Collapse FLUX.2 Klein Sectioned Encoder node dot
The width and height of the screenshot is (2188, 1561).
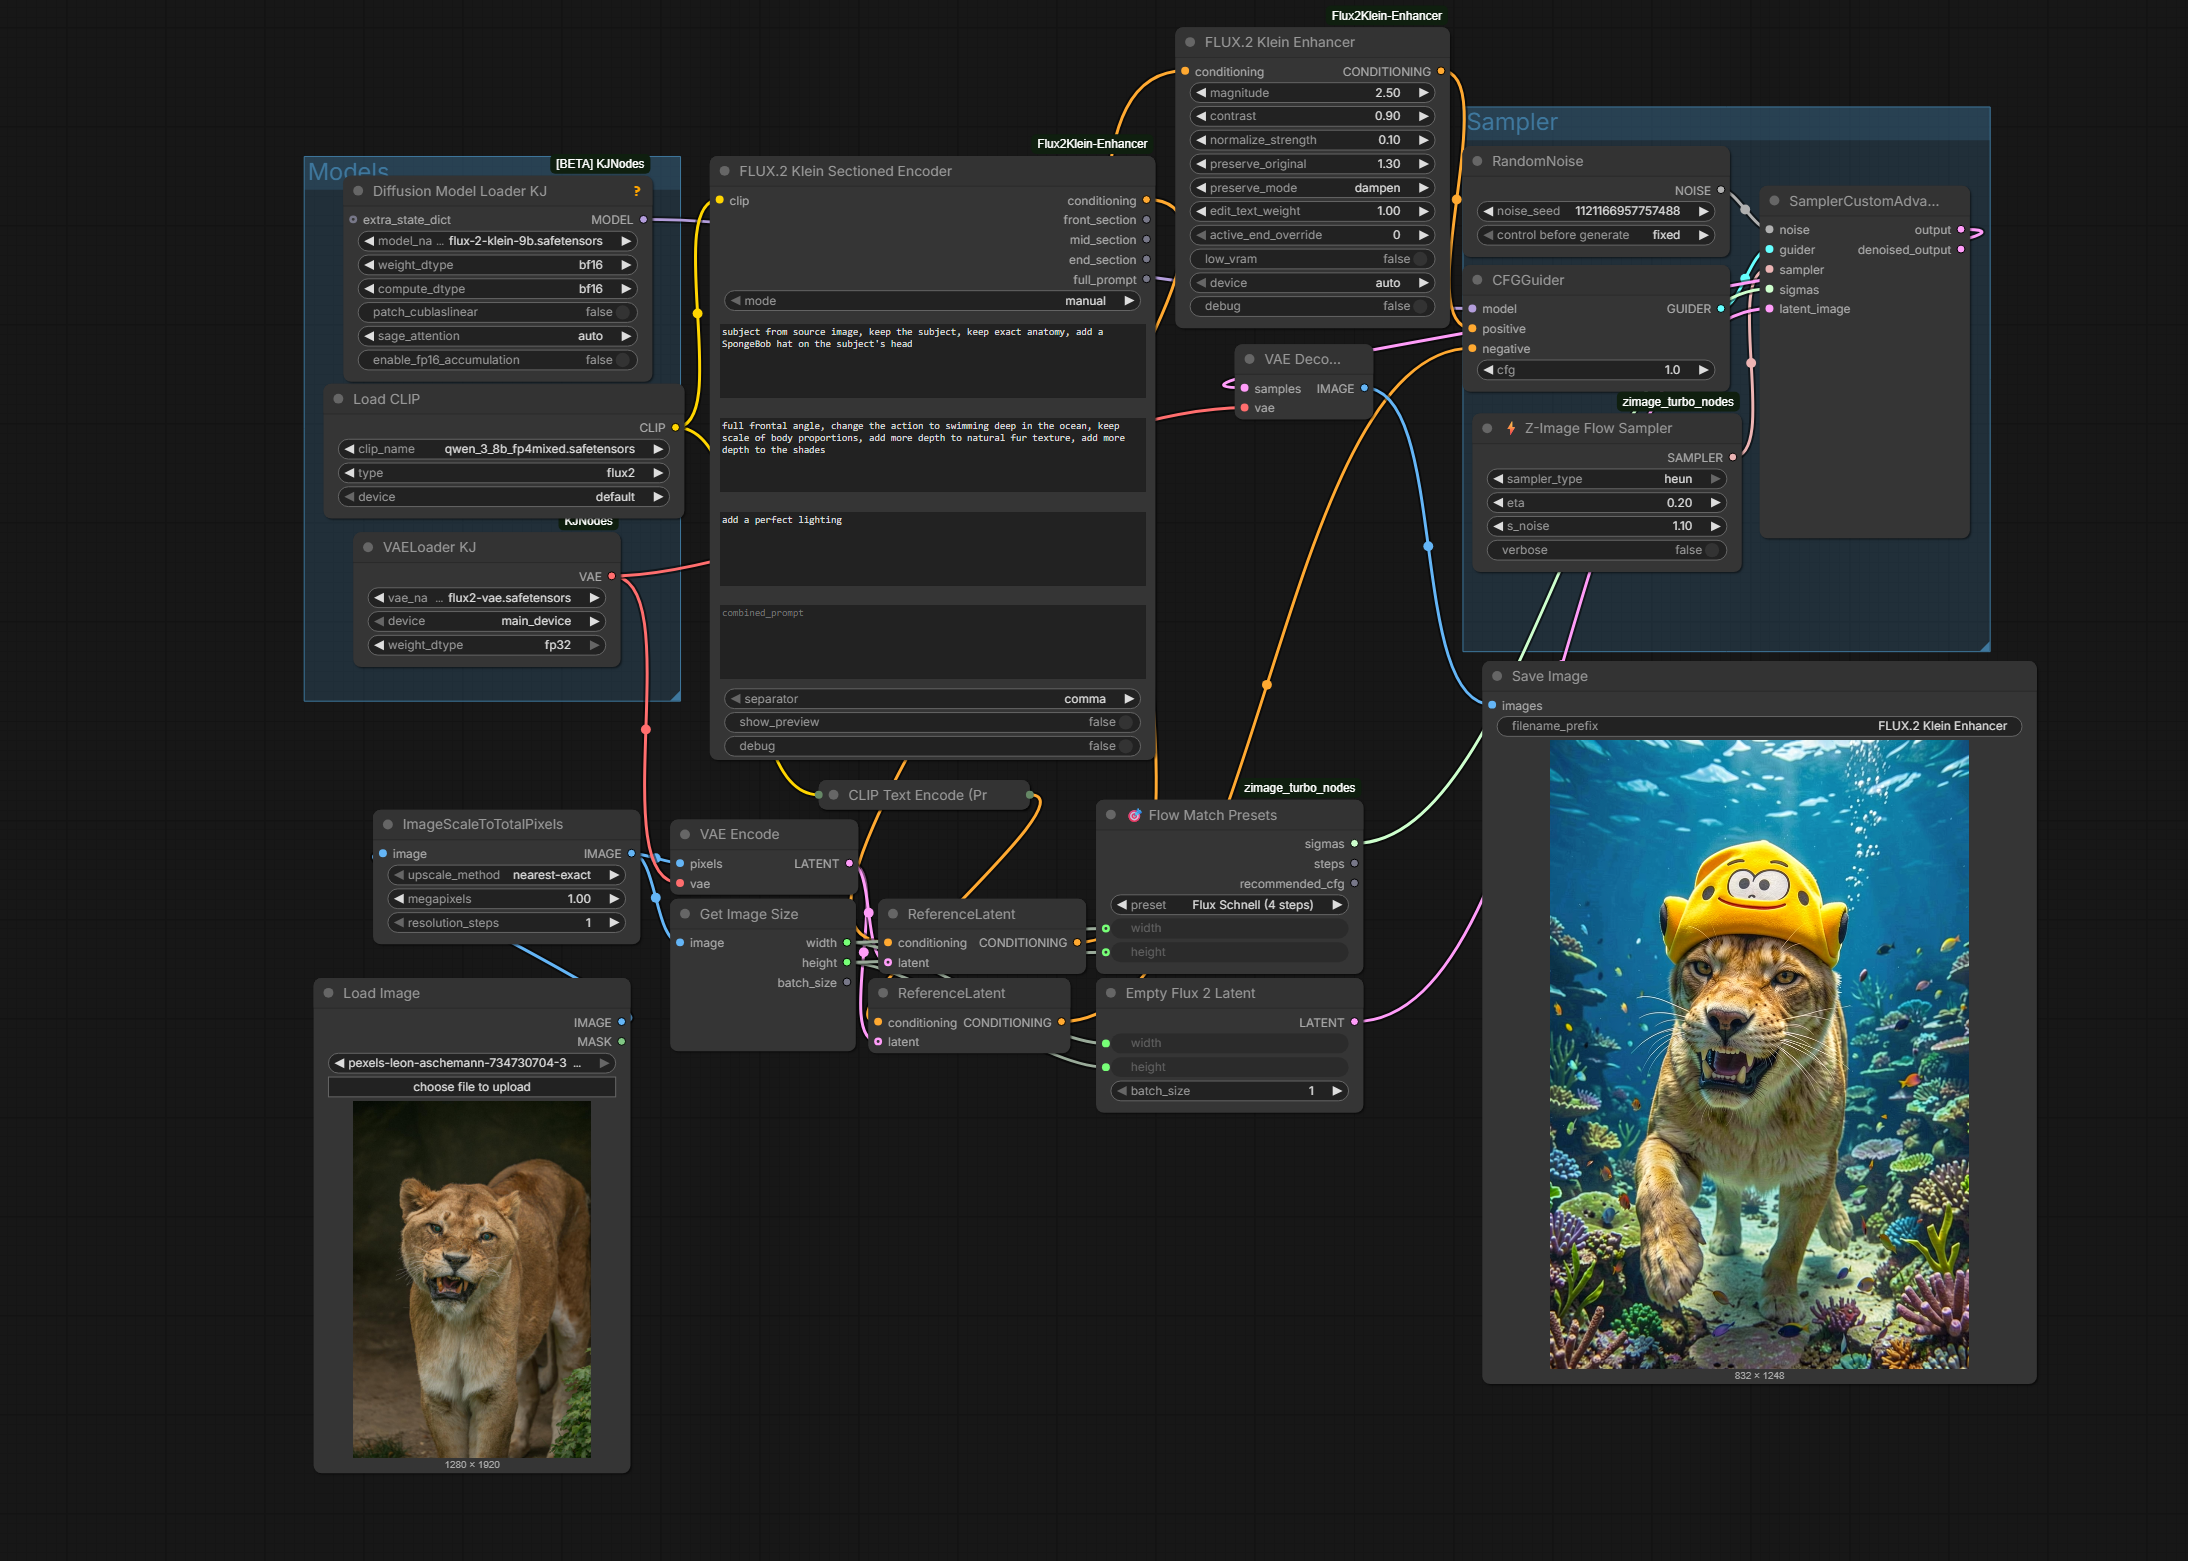(725, 171)
